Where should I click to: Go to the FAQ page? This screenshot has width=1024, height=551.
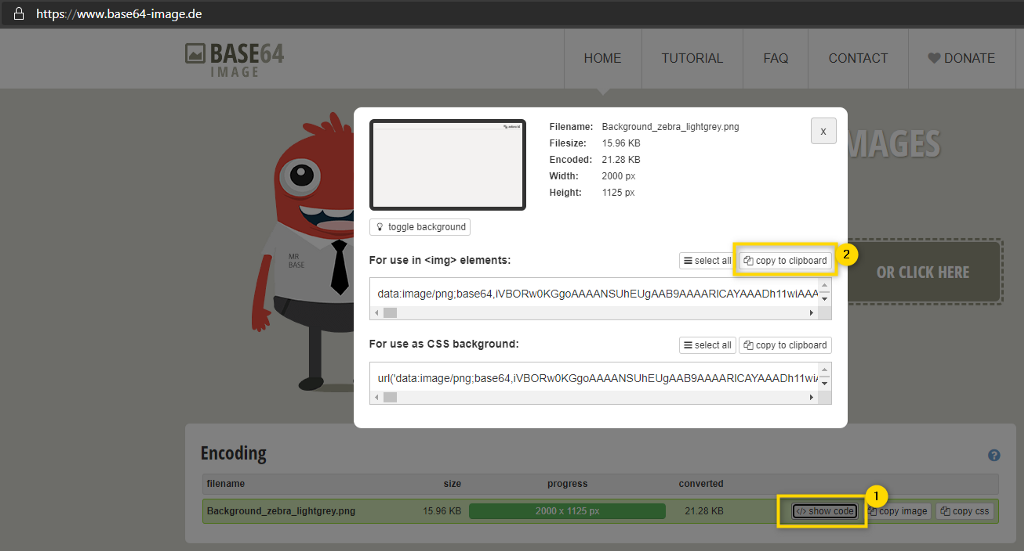point(775,58)
